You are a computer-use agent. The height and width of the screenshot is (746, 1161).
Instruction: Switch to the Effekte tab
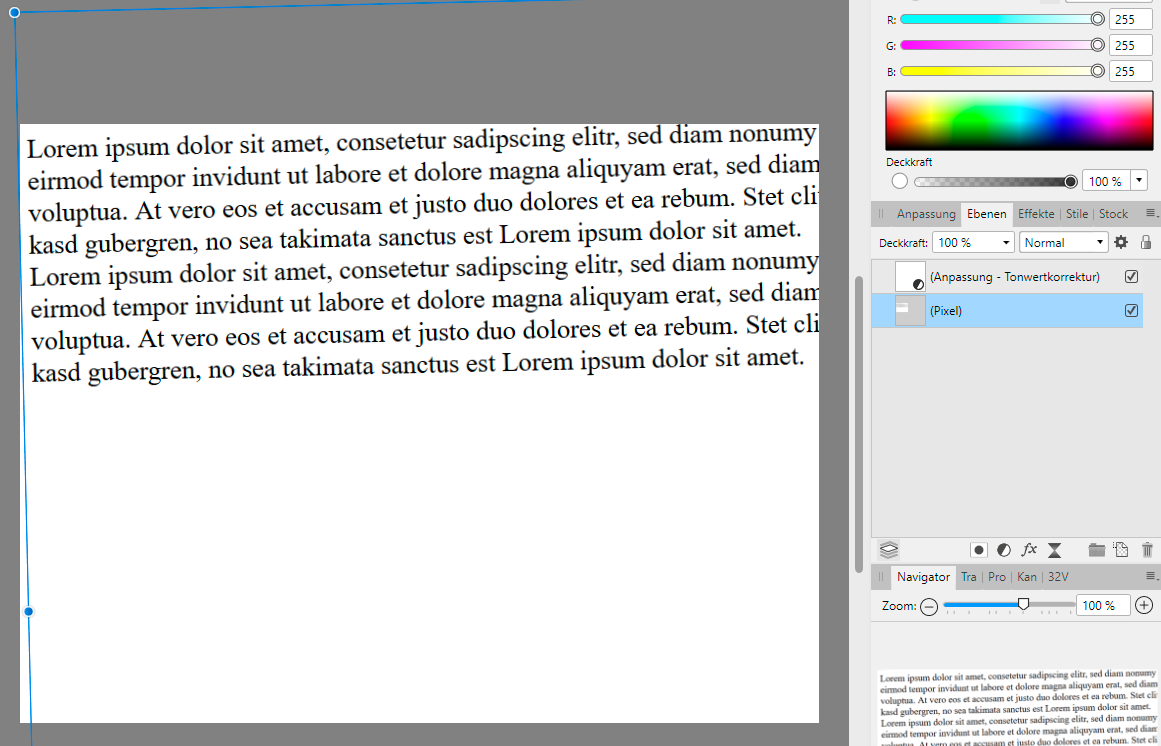point(1036,213)
